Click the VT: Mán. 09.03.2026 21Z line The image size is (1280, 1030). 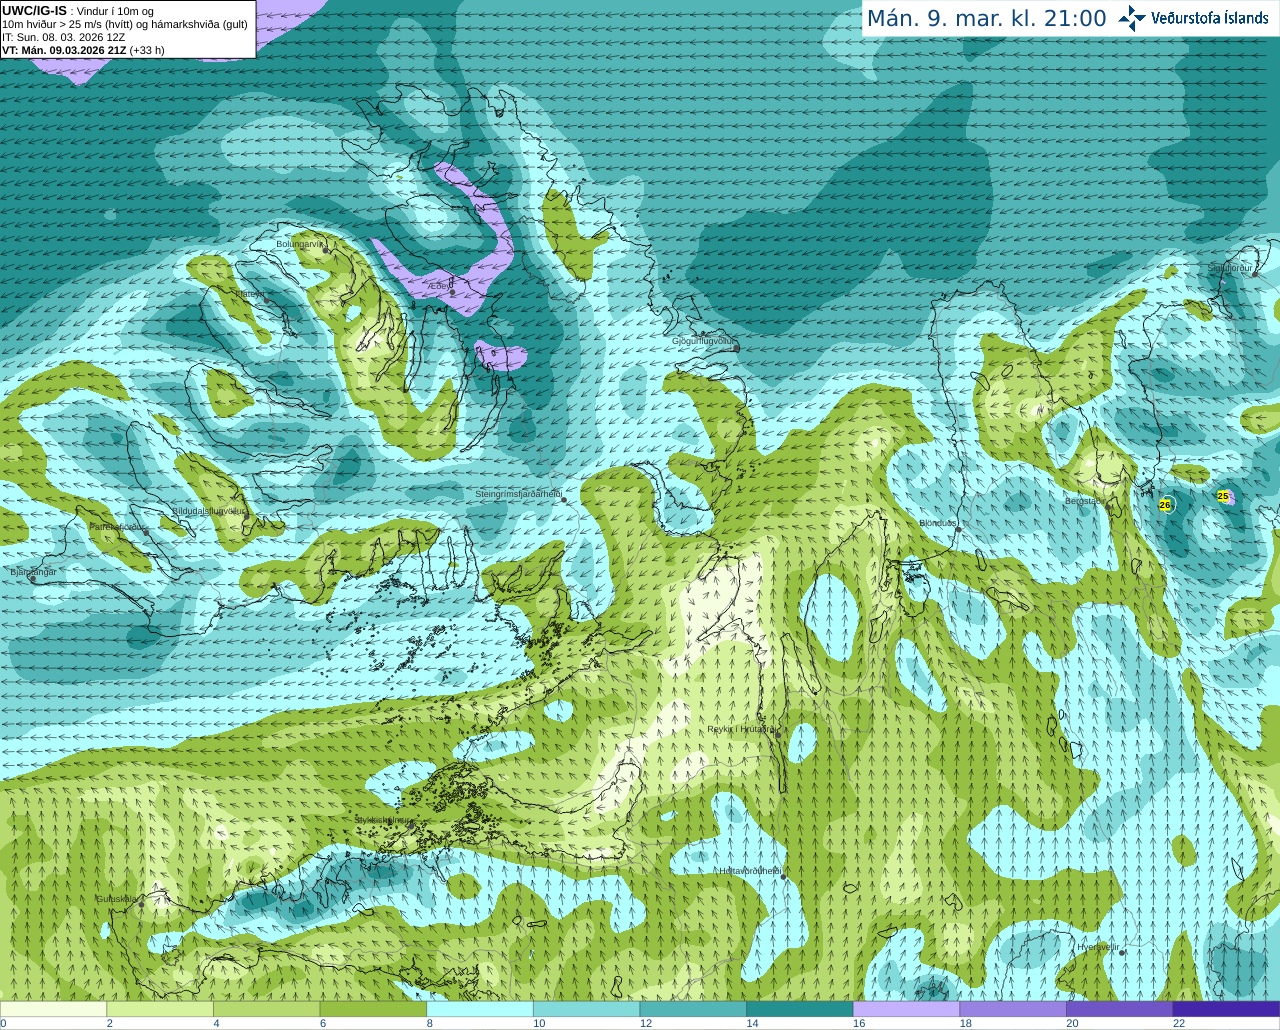(x=83, y=50)
